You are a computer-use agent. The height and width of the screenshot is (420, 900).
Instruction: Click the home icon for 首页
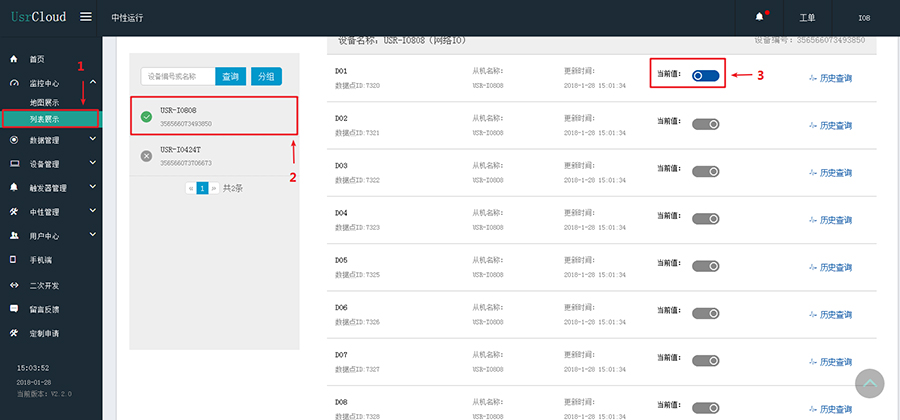(13, 59)
